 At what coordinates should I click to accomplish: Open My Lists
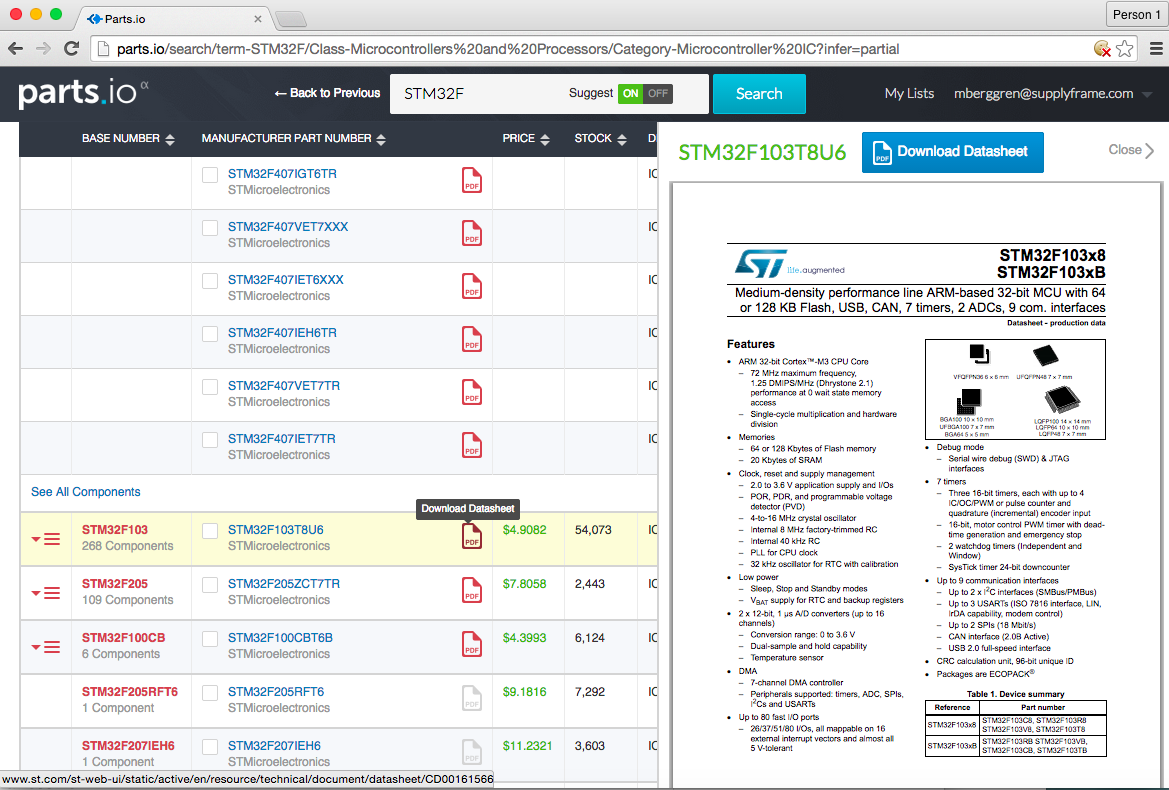[909, 93]
